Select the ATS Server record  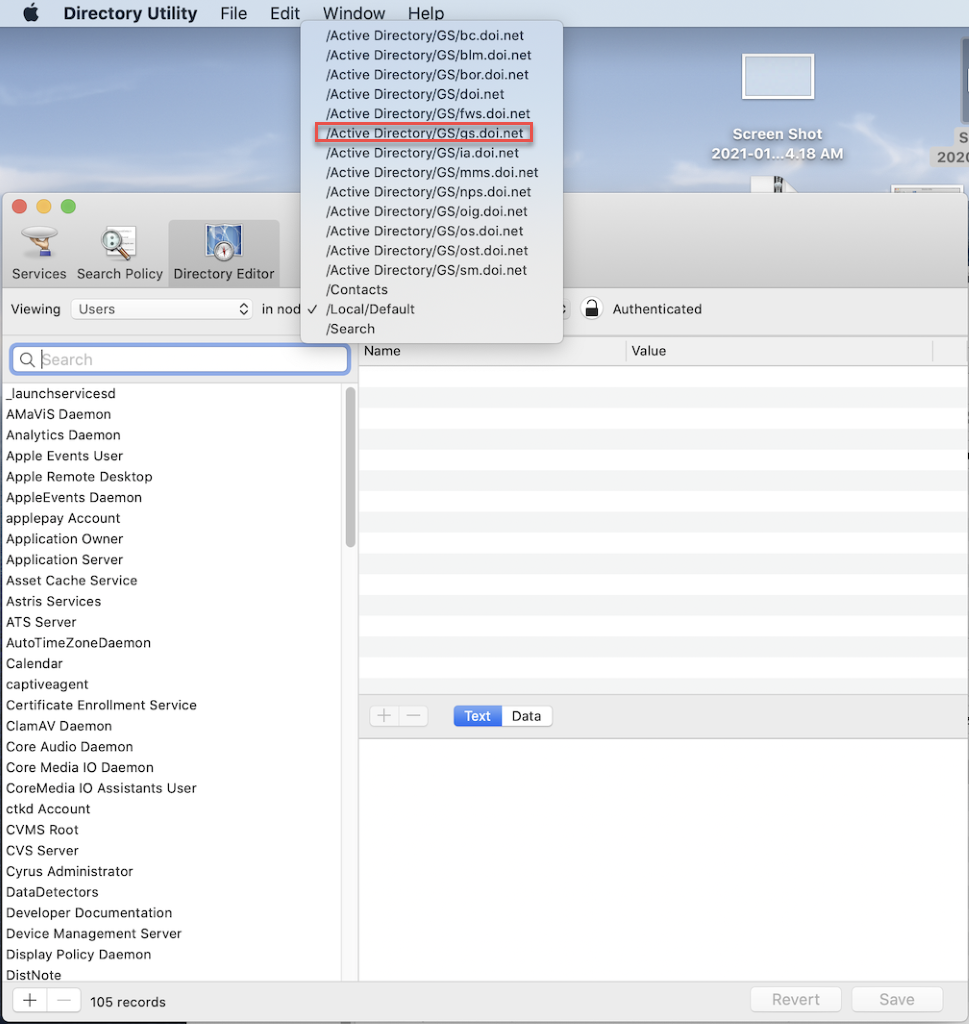click(x=172, y=622)
